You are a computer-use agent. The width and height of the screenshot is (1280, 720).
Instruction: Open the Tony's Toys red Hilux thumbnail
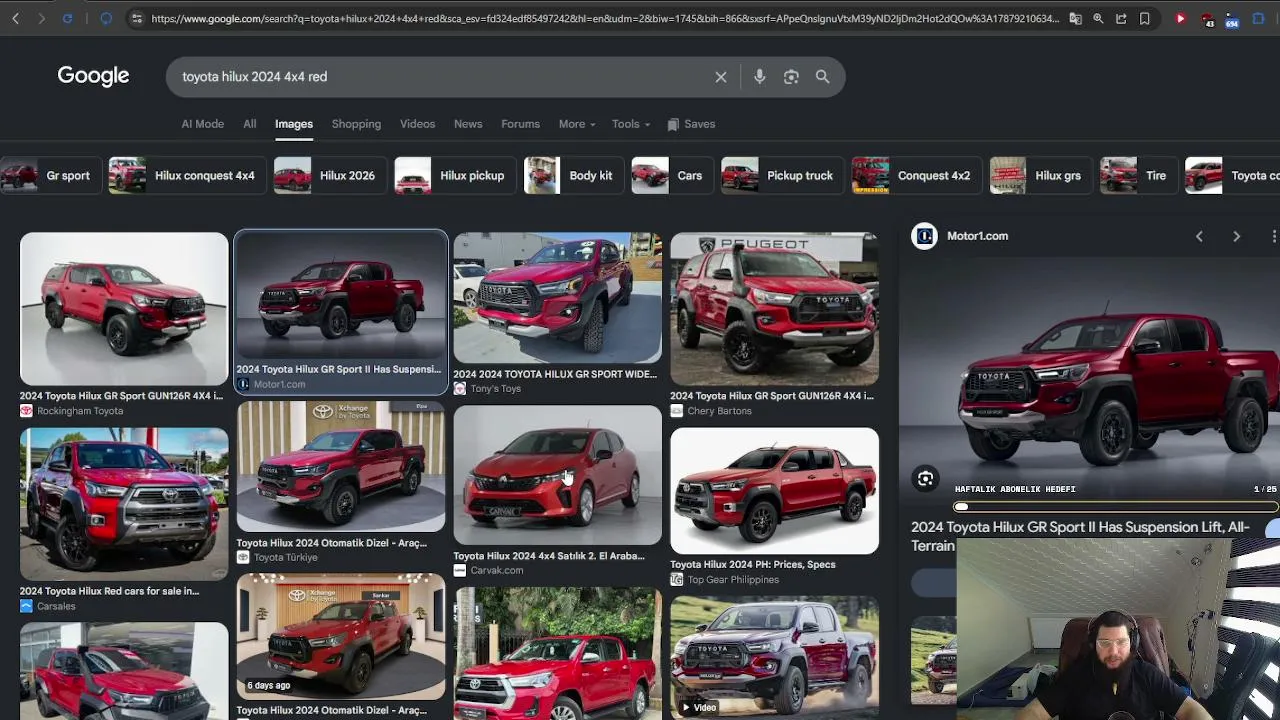click(557, 298)
